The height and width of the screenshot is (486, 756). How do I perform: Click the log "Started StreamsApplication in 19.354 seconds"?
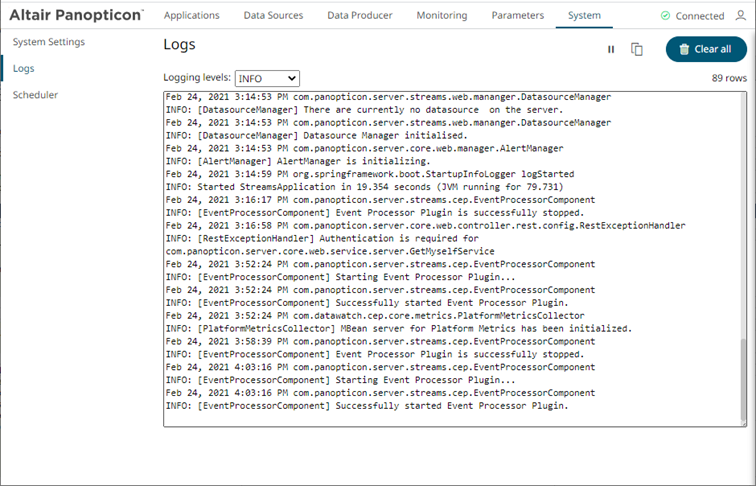tap(364, 187)
